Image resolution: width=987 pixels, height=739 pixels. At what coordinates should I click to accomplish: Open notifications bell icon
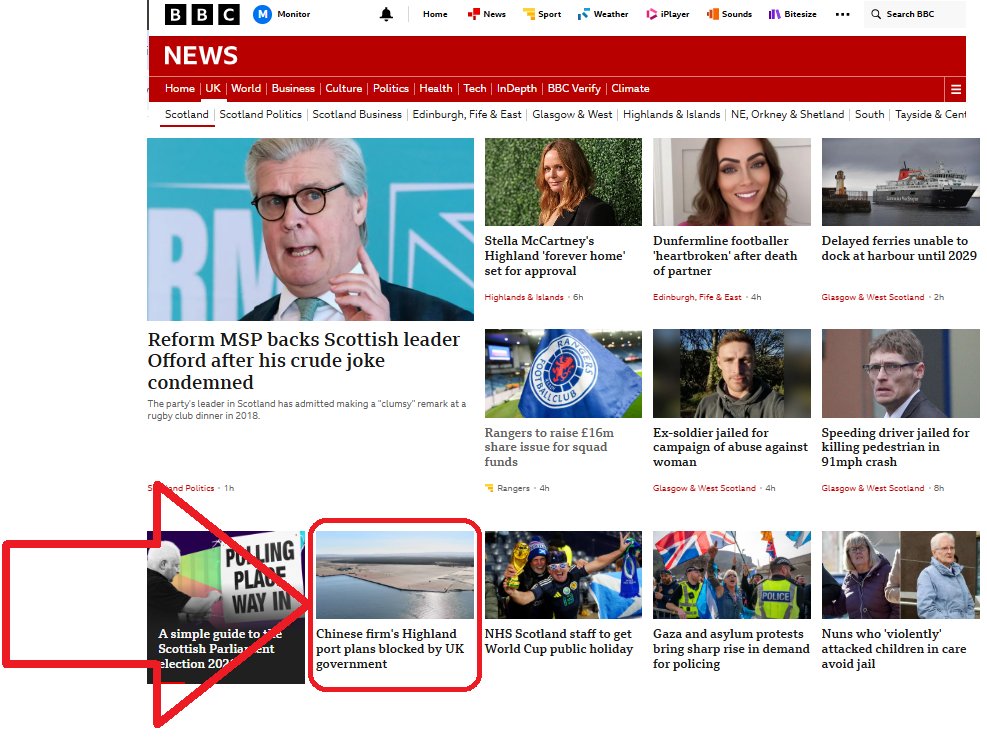click(386, 14)
